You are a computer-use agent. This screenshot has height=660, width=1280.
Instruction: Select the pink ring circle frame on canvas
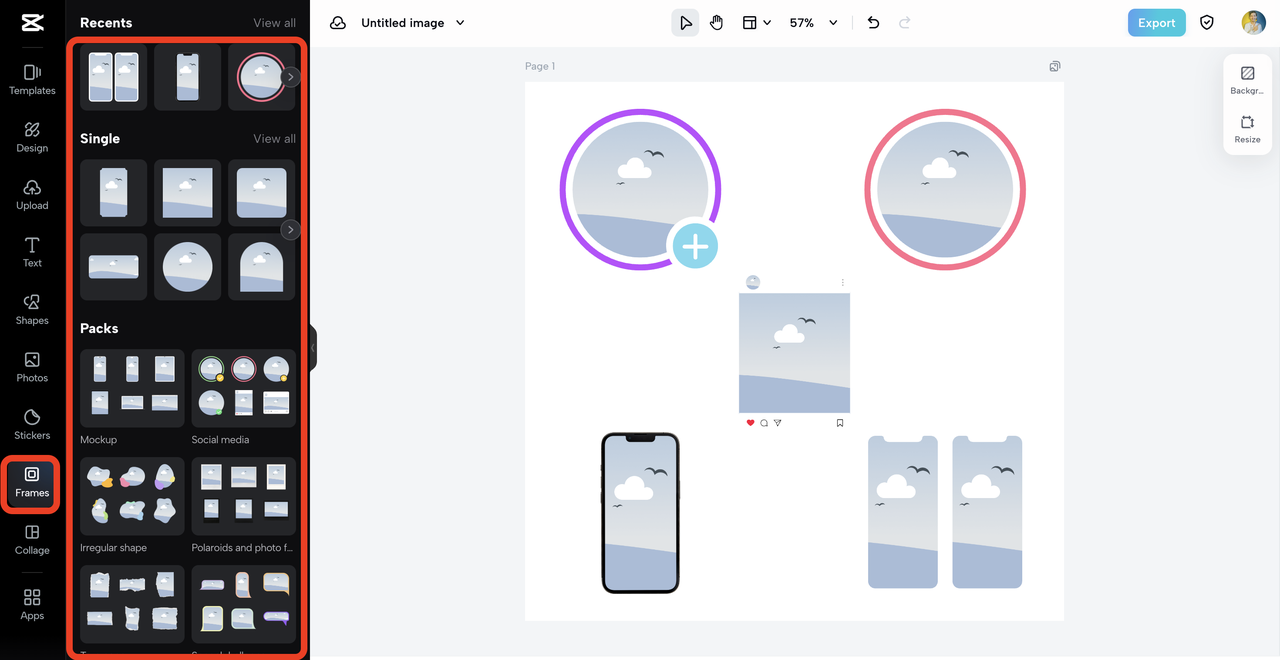point(945,189)
